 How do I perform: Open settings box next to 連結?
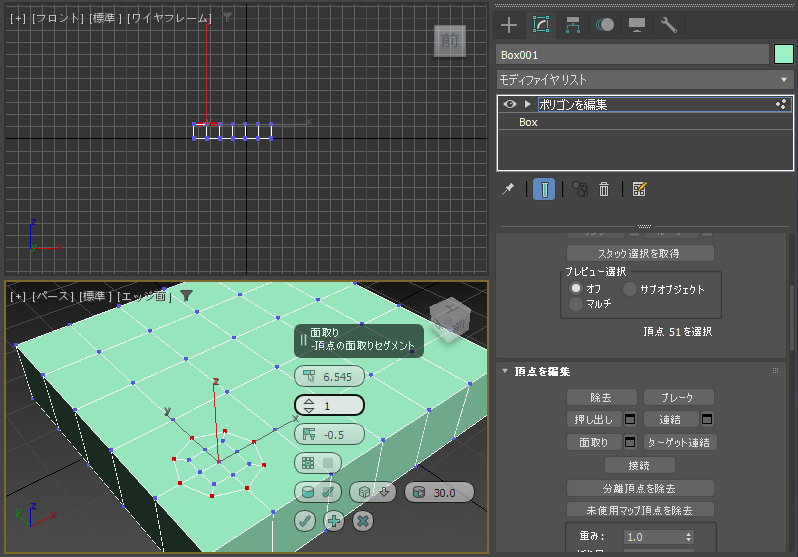click(707, 420)
